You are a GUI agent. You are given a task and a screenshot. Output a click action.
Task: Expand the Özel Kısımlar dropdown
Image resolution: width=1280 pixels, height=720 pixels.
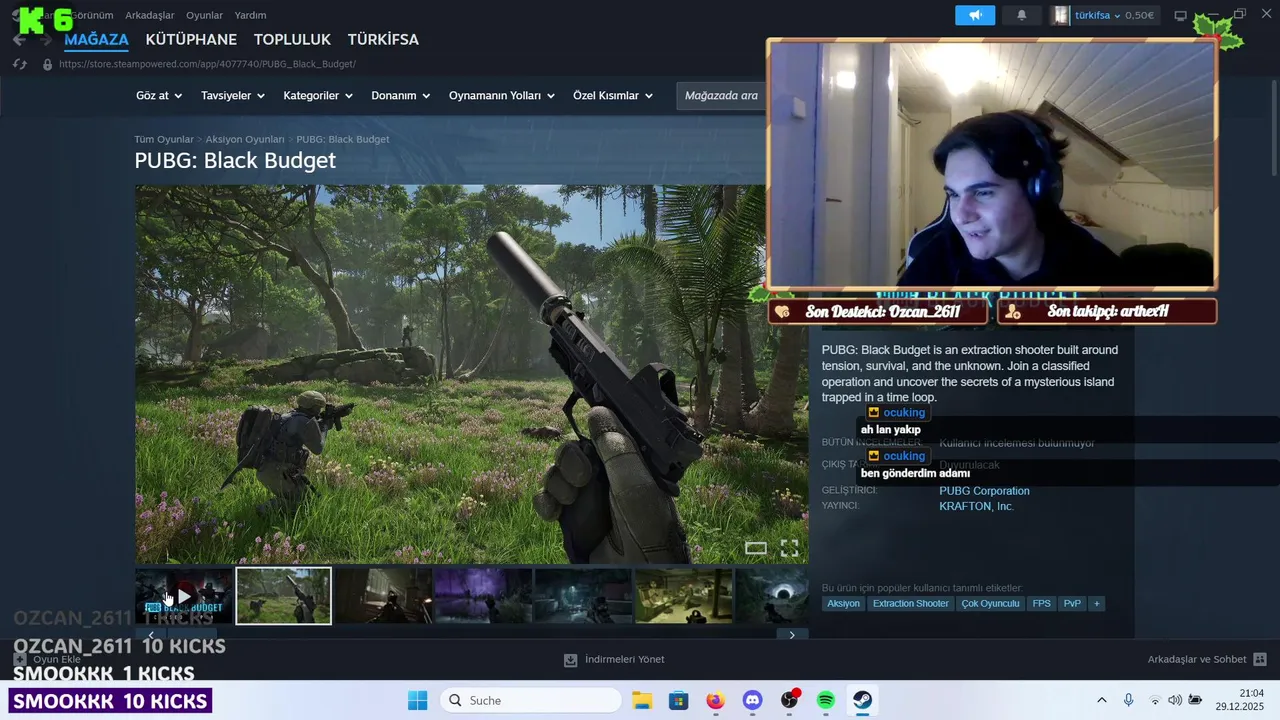[613, 96]
